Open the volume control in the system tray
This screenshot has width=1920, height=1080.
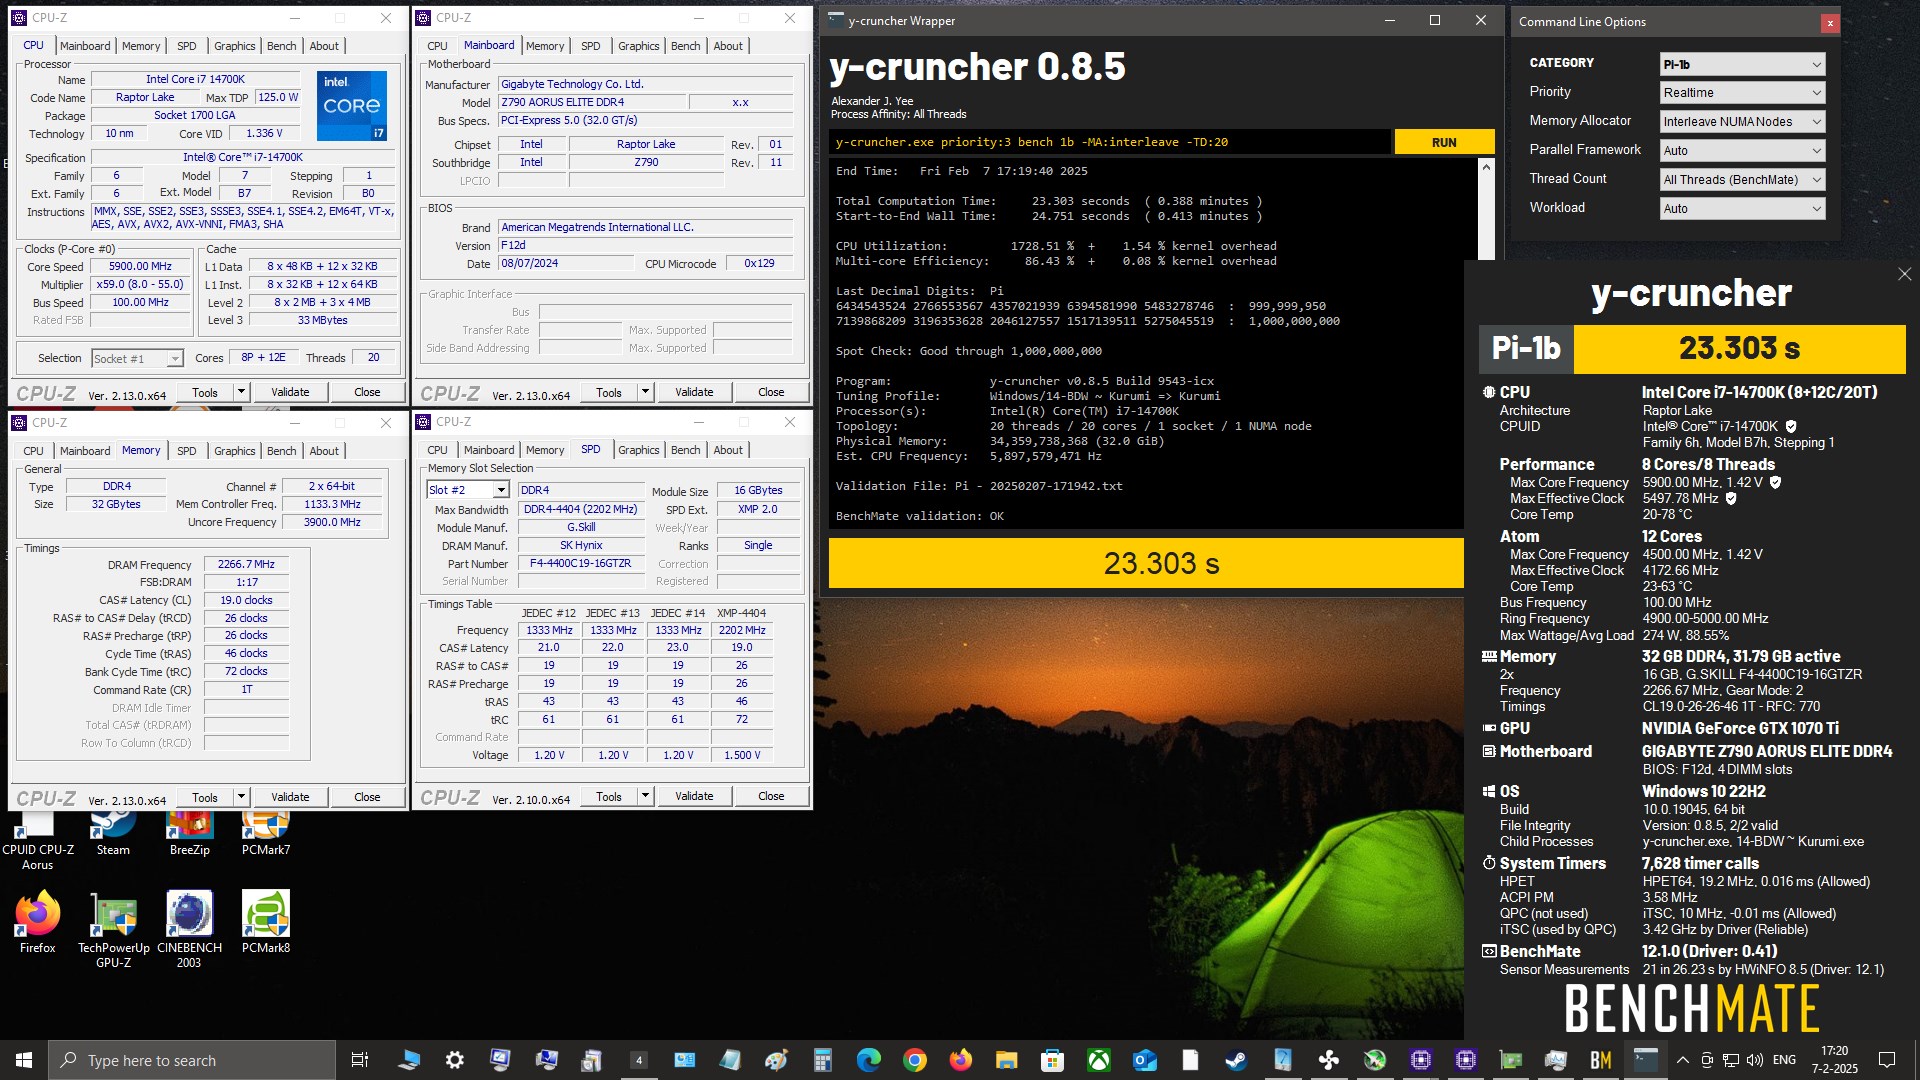[1756, 1060]
